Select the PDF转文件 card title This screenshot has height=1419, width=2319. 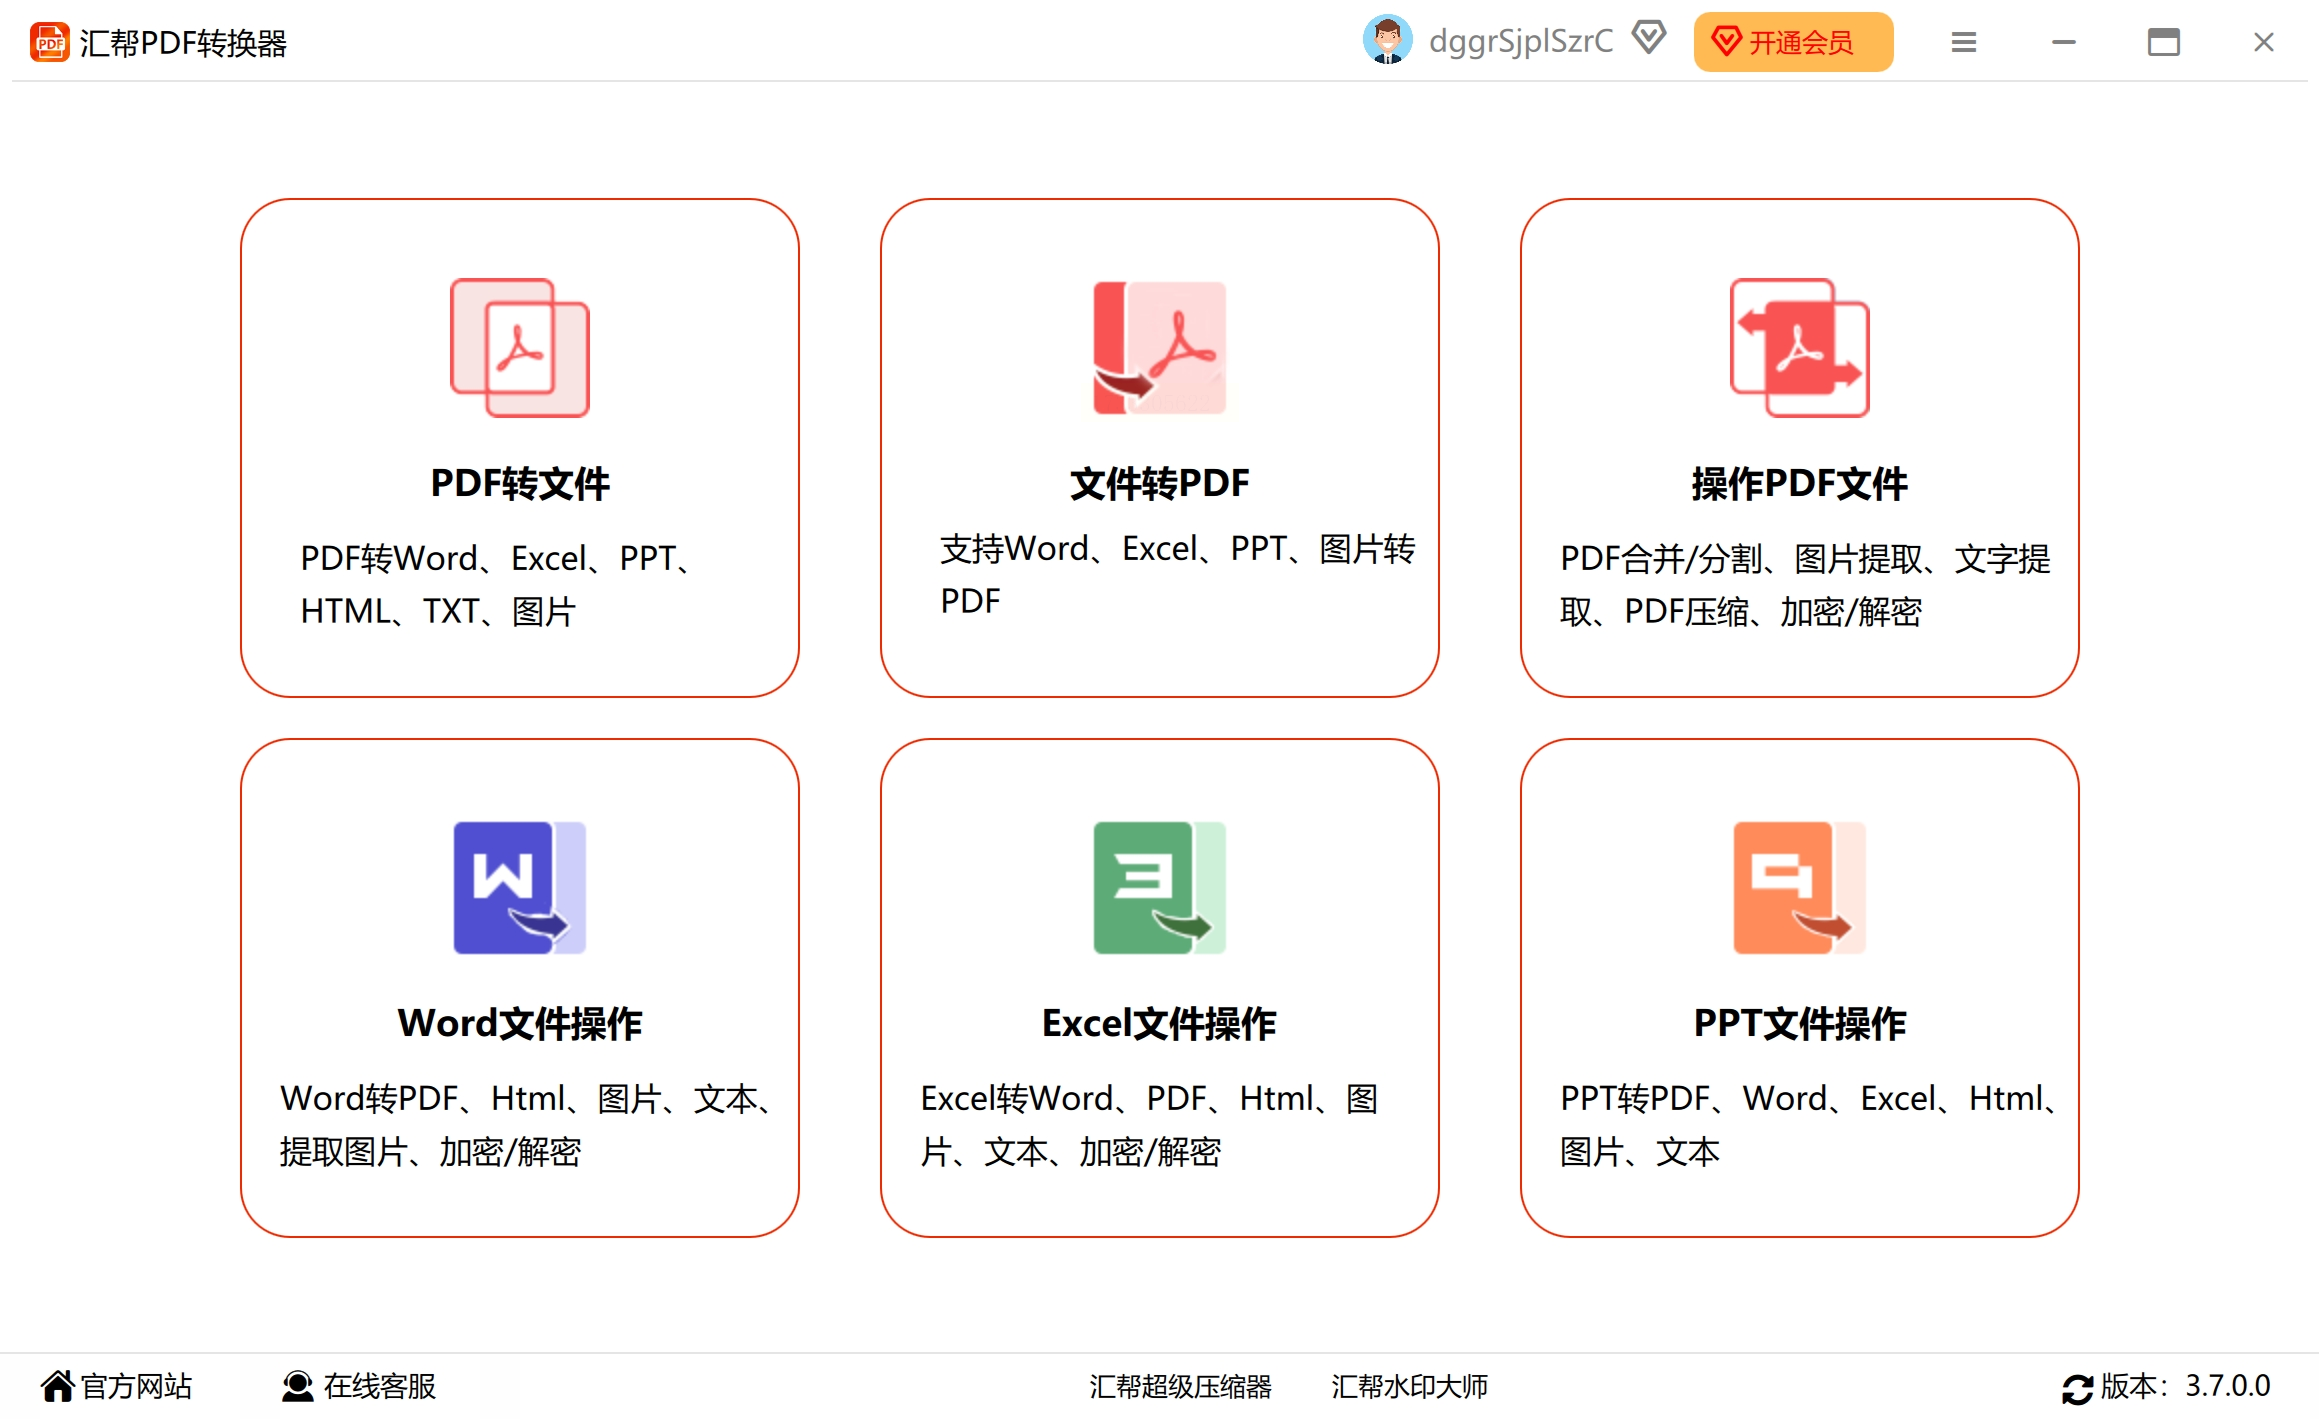pyautogui.click(x=519, y=483)
